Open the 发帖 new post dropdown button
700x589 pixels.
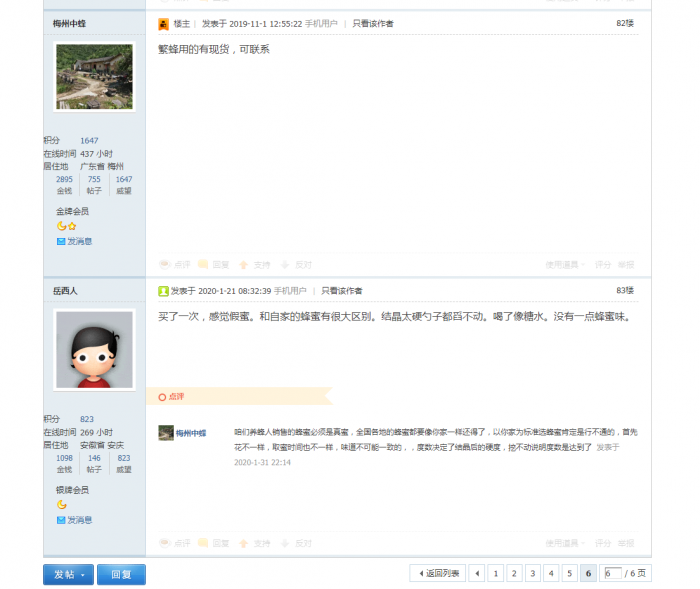pos(68,575)
